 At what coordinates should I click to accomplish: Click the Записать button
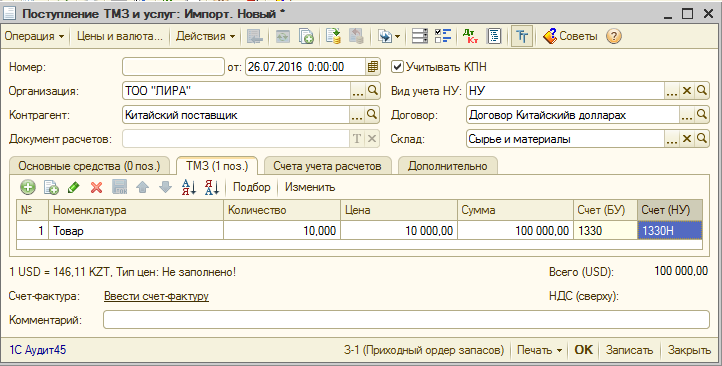(x=629, y=350)
